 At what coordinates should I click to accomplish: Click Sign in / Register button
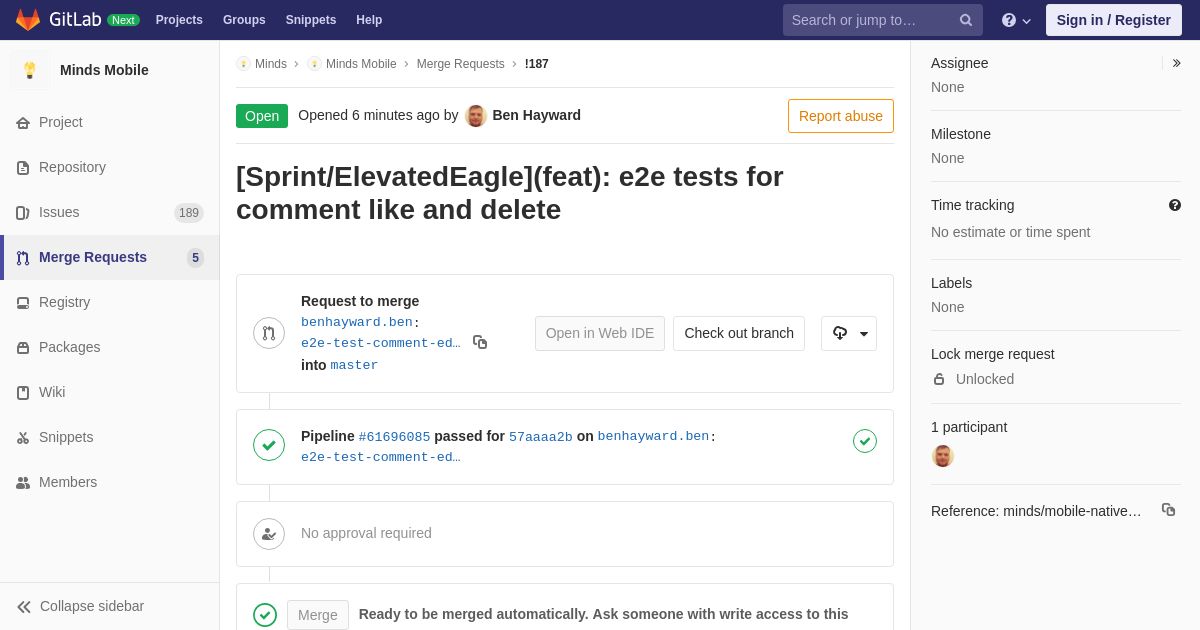1114,20
